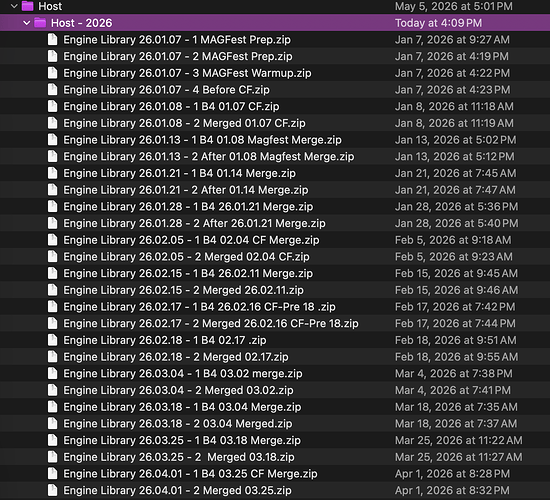Click the date Jan 7, 2026 at 4:23 PM
This screenshot has height=500, width=550.
tap(452, 89)
